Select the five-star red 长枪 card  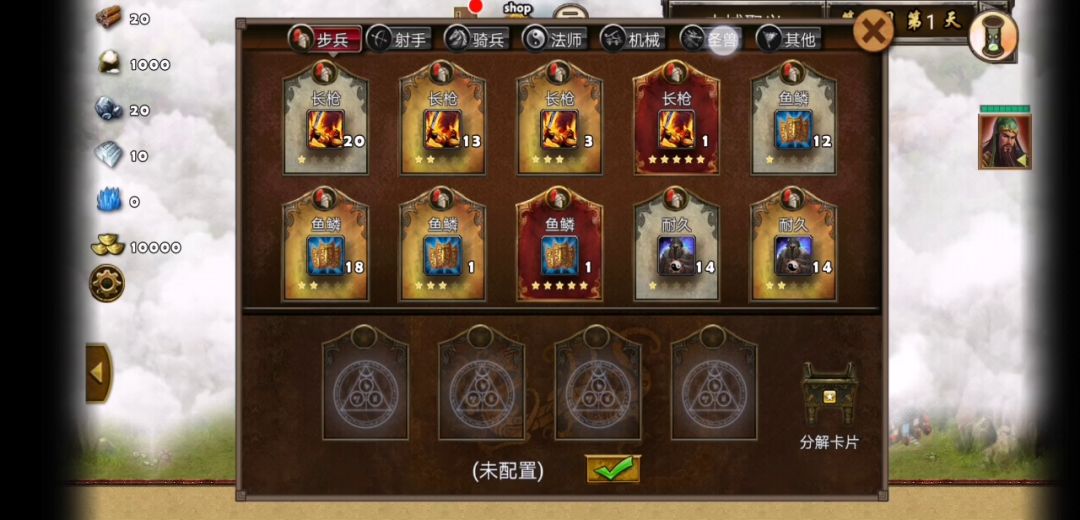(676, 118)
